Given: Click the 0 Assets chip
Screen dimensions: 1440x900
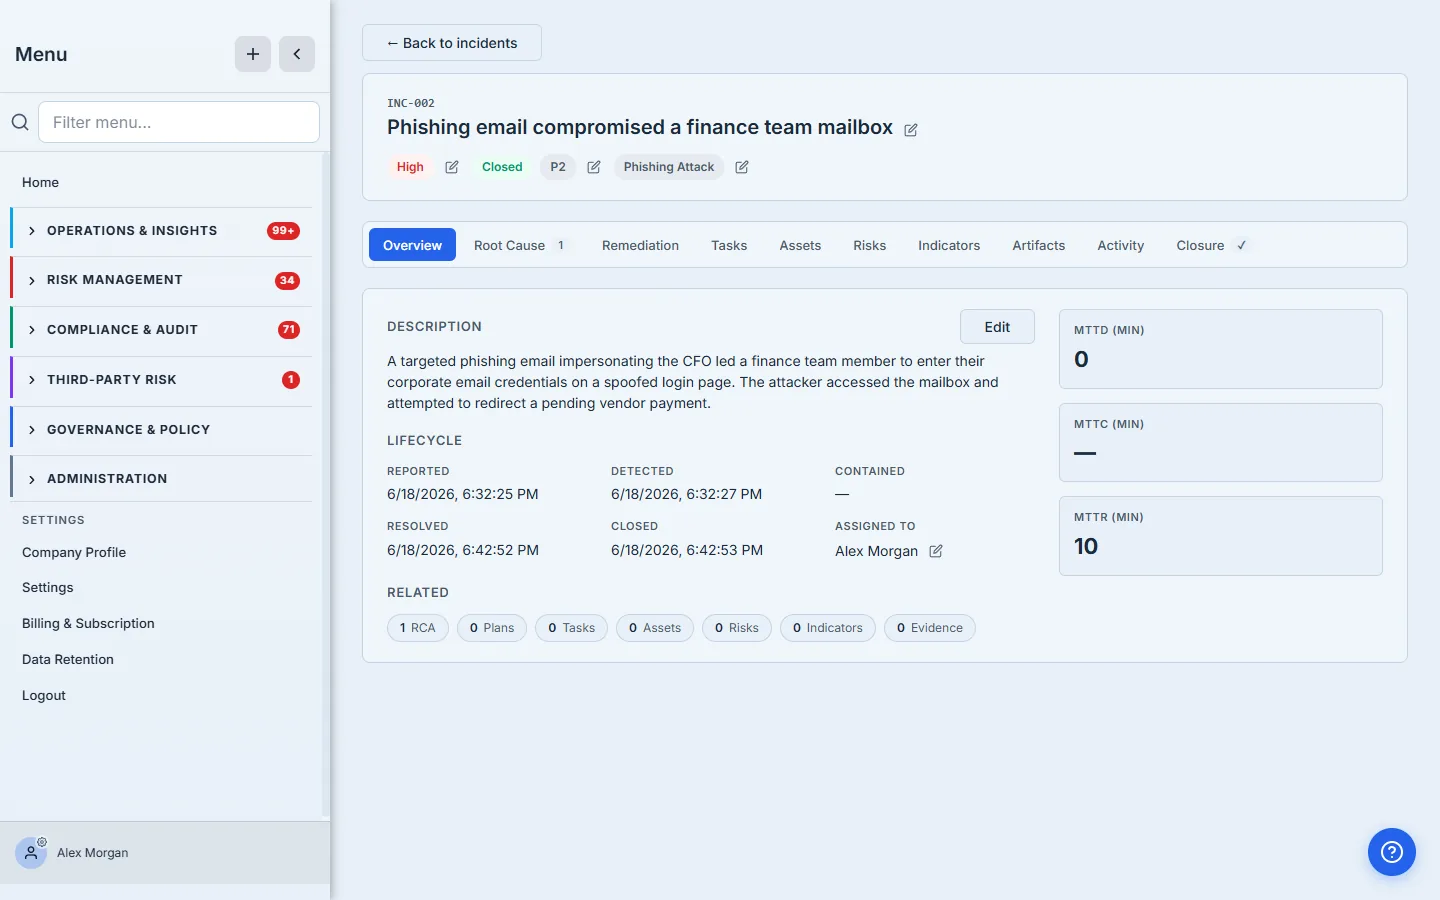Looking at the screenshot, I should point(655,628).
